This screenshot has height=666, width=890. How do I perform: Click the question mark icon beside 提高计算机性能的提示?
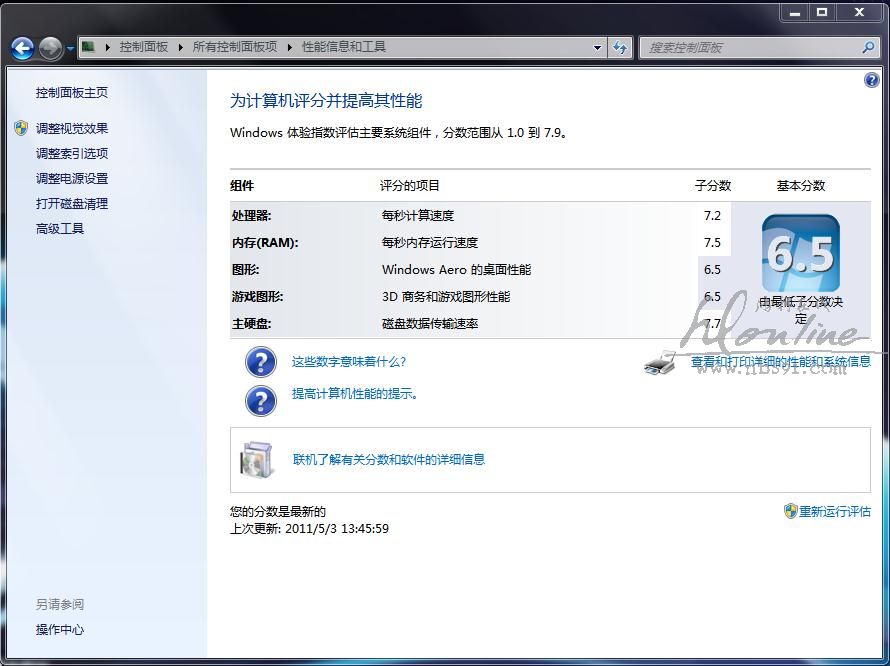(x=261, y=400)
